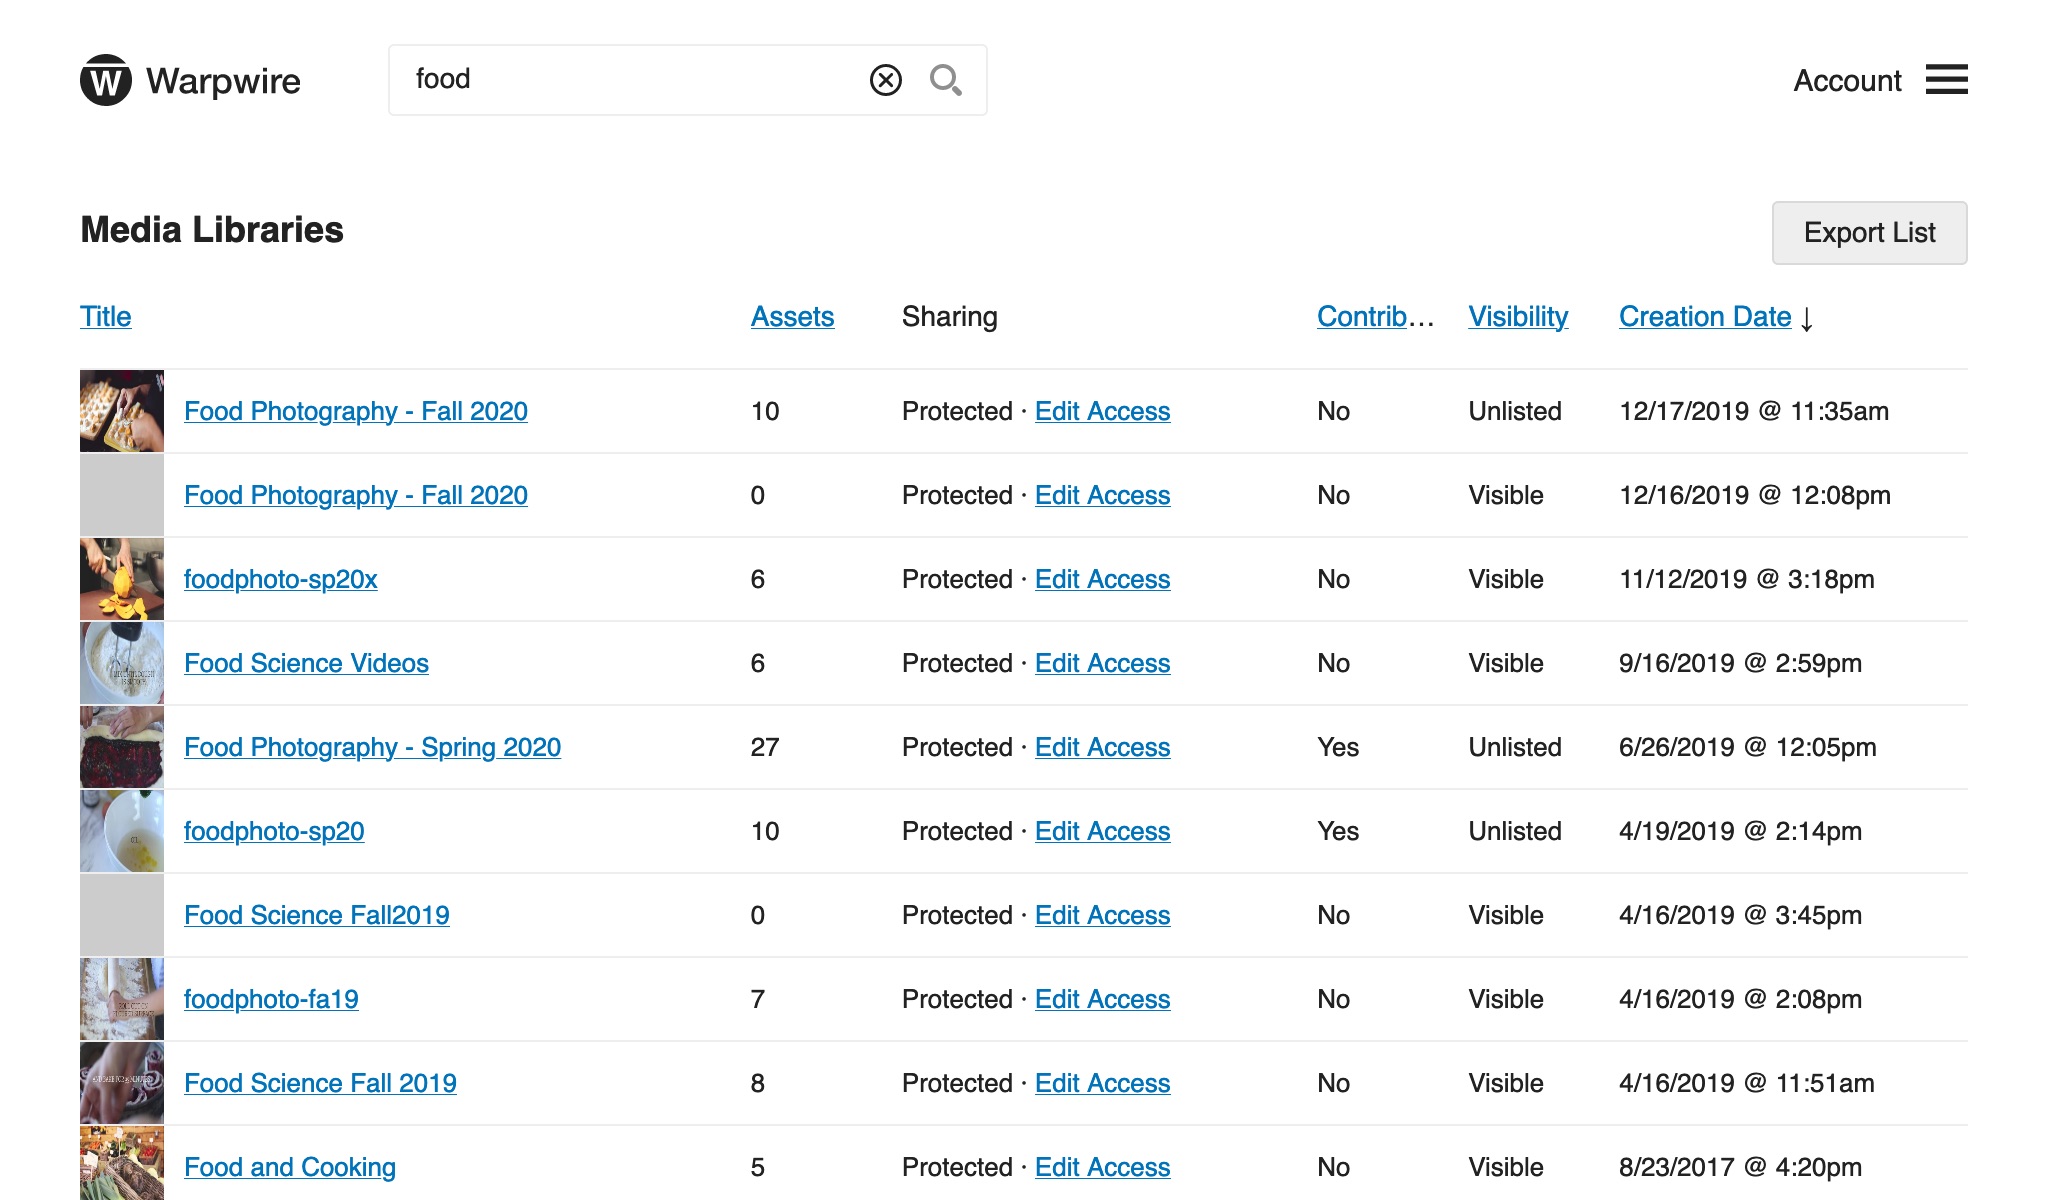Edit Access for Food Science Fall2019
Image resolution: width=2048 pixels, height=1200 pixels.
1102,915
